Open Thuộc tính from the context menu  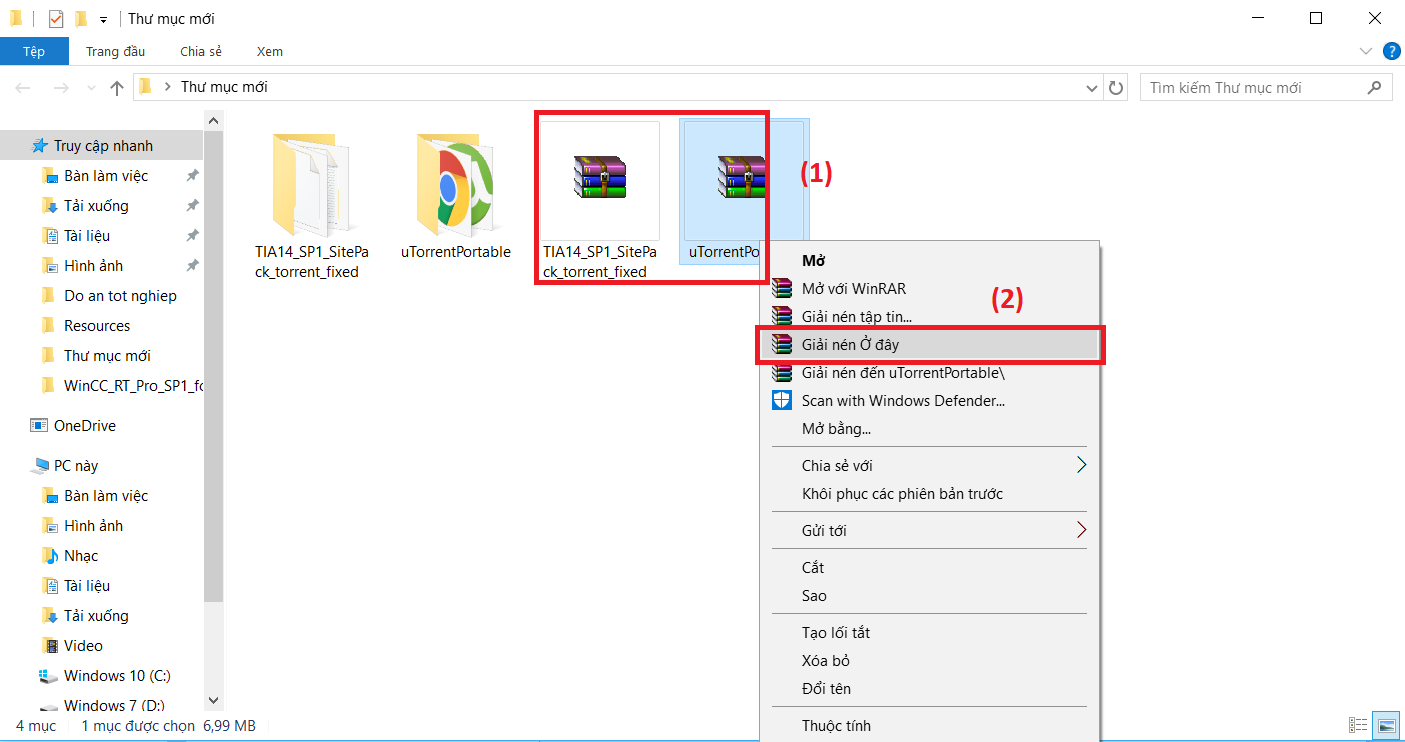click(x=930, y=725)
